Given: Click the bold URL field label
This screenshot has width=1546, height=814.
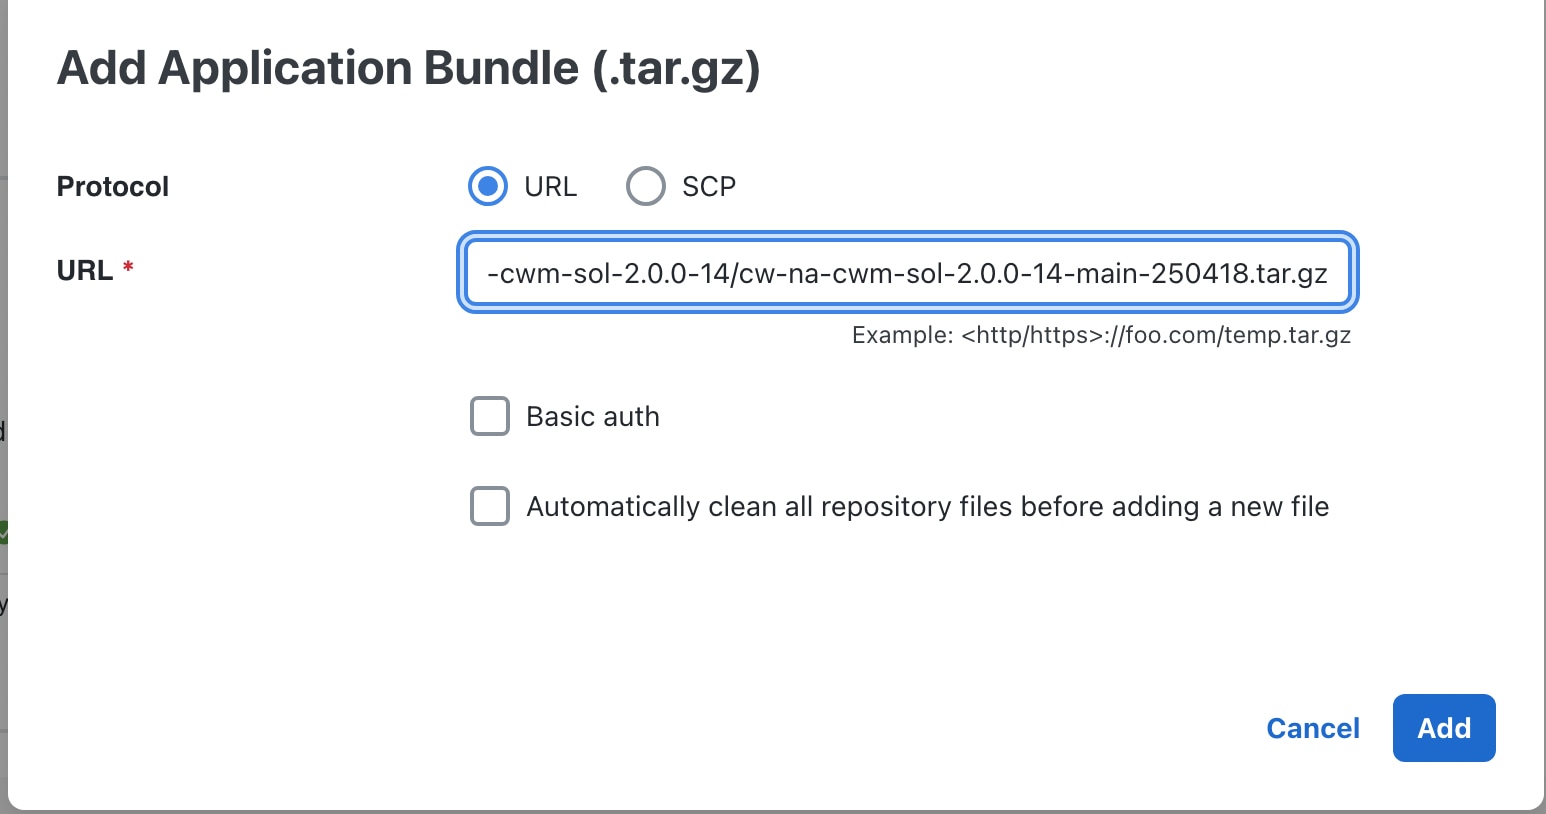Looking at the screenshot, I should [85, 270].
